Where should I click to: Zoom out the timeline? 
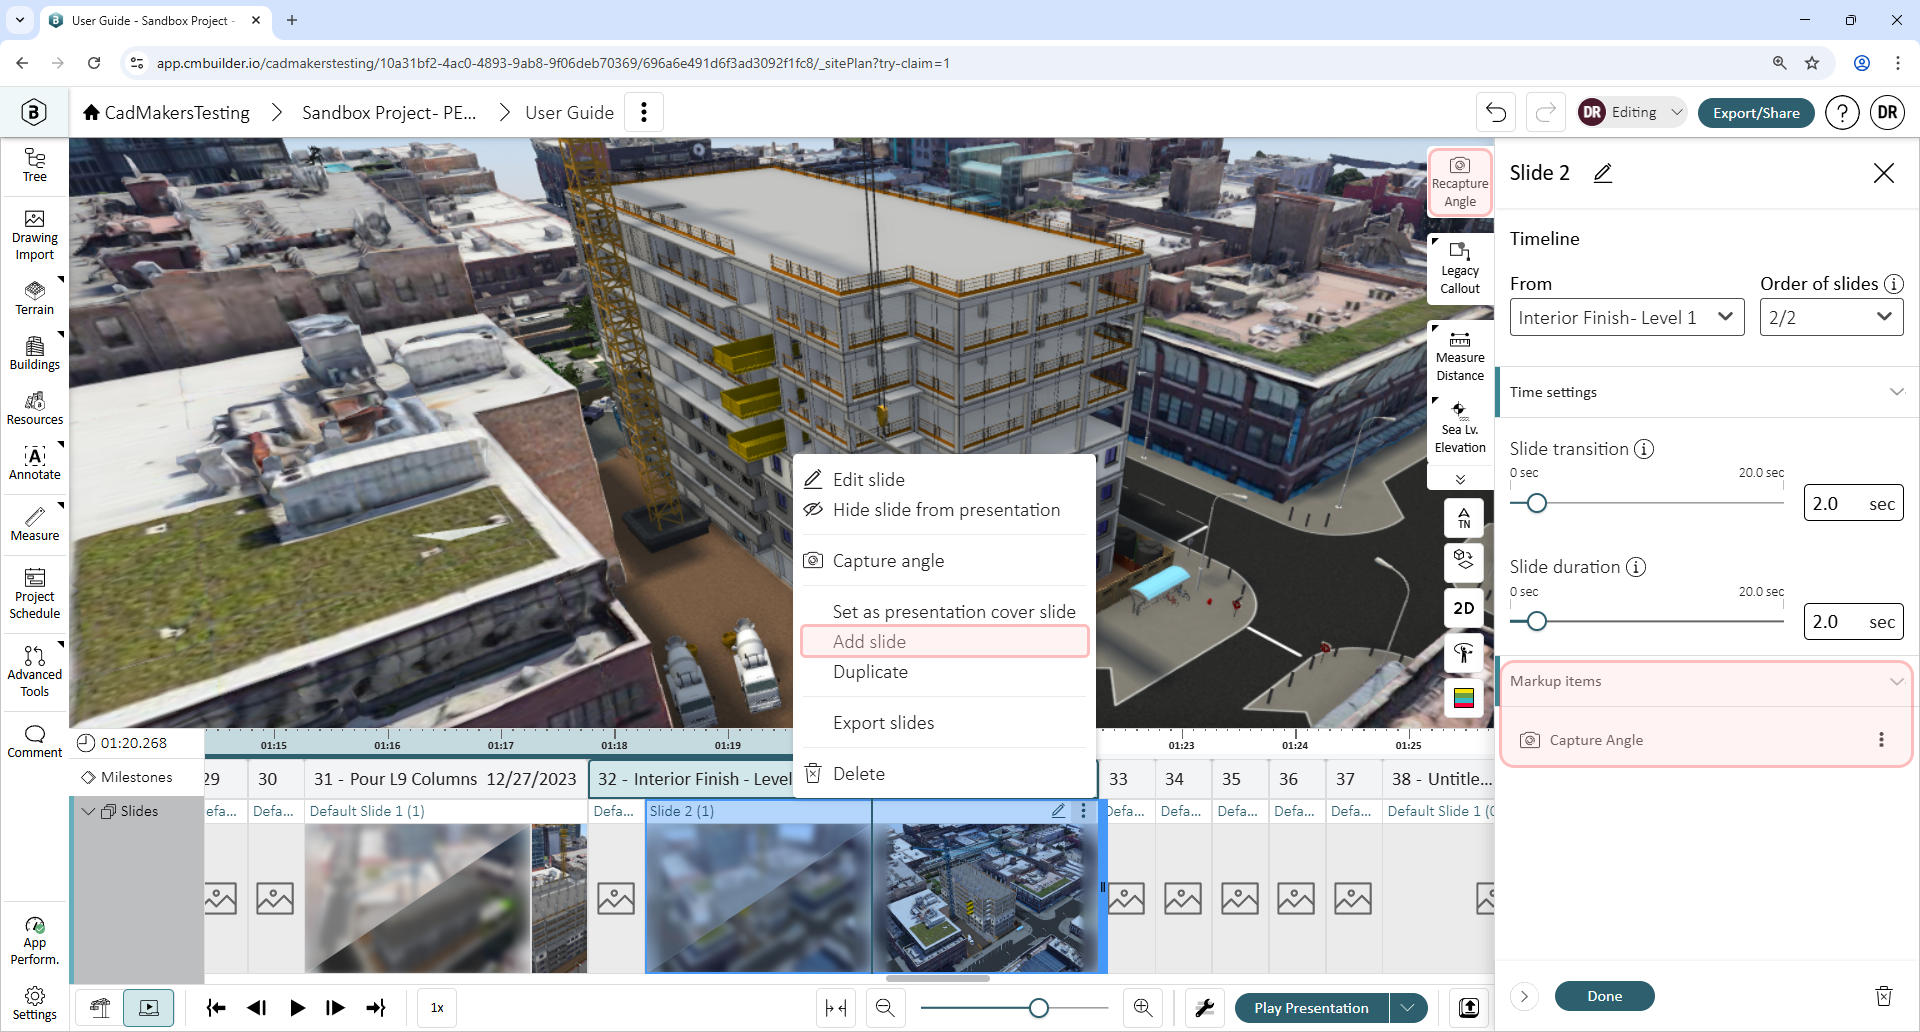885,1008
